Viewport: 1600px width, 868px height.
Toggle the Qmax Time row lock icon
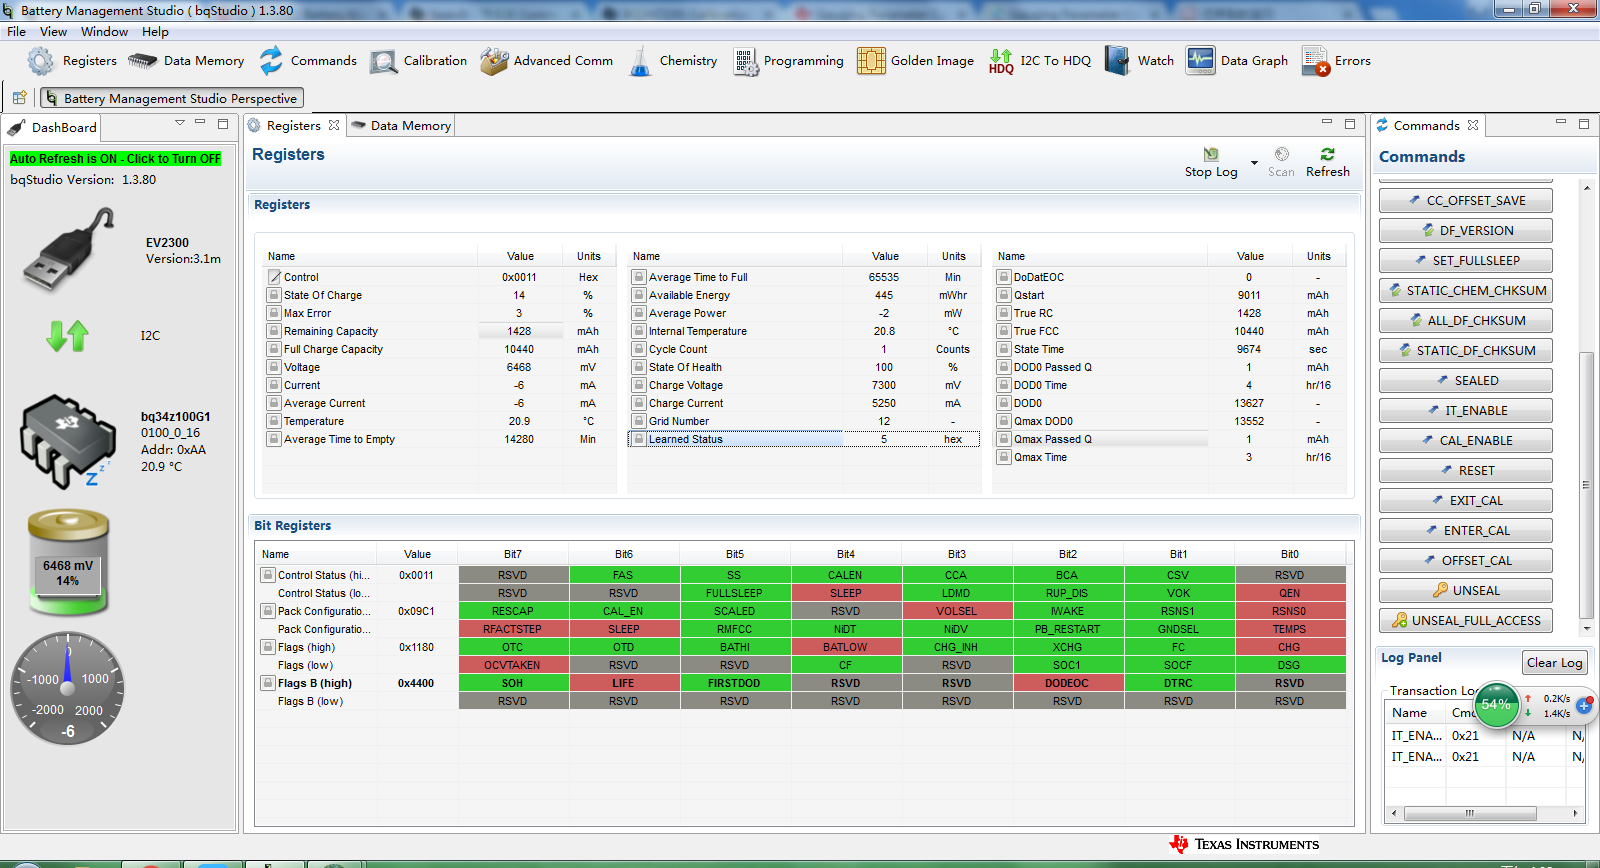[x=1003, y=457]
